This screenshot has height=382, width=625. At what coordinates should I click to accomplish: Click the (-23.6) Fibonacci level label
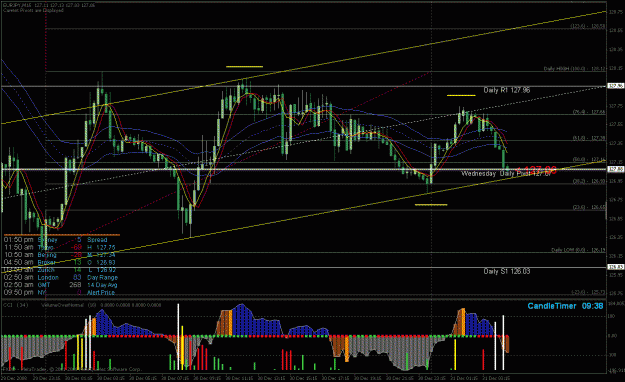[x=588, y=292]
